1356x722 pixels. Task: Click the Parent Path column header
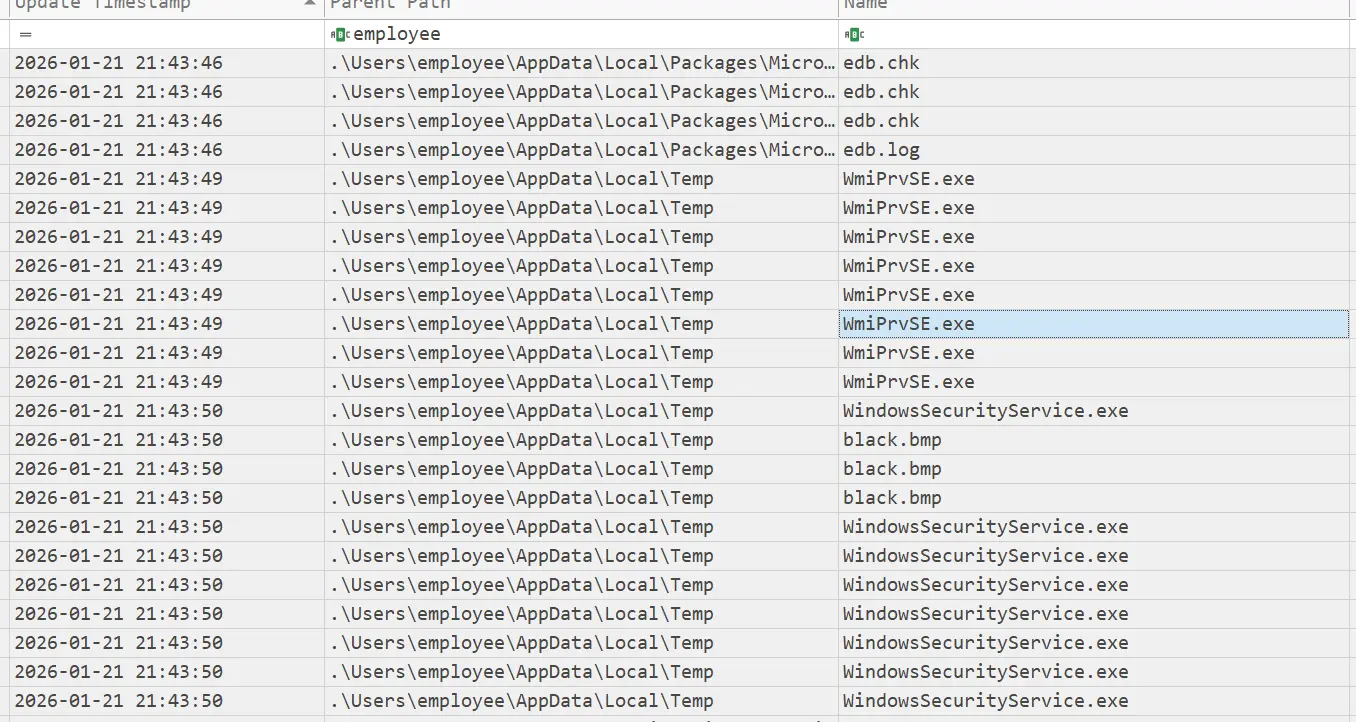point(500,5)
